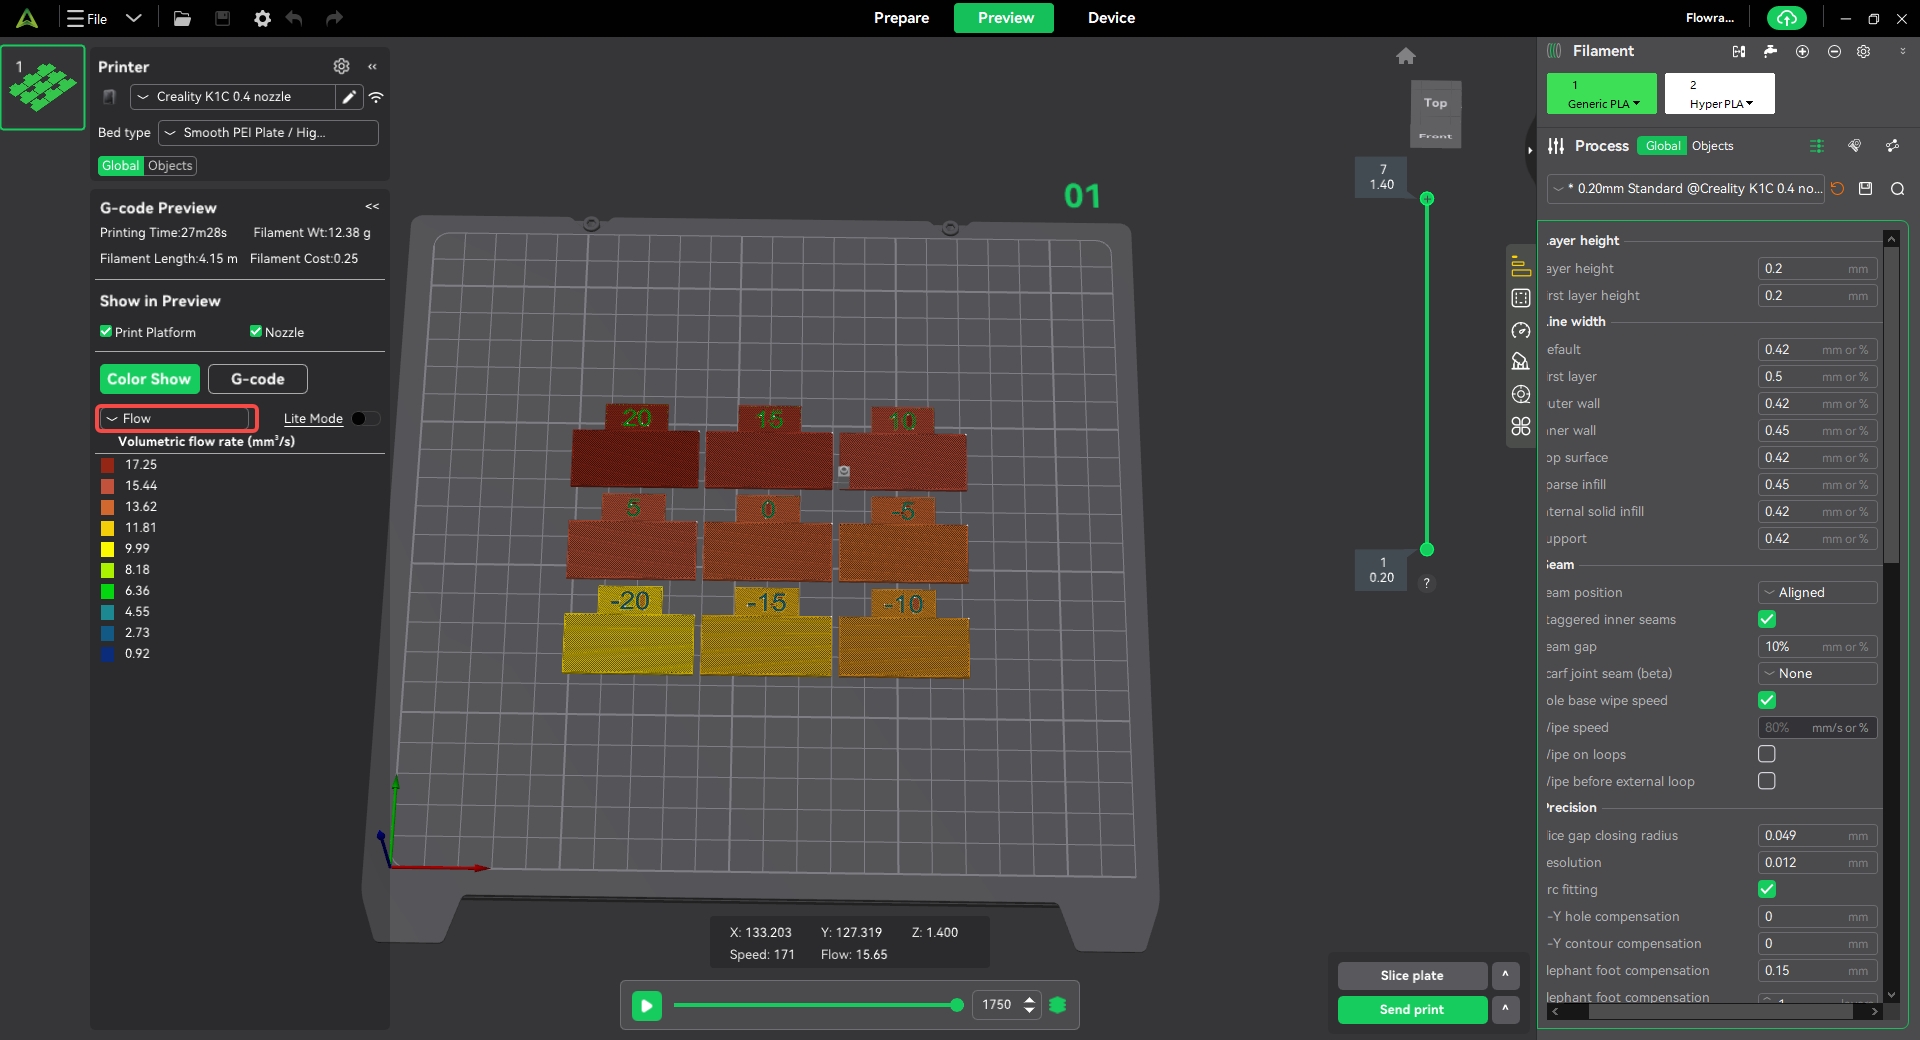Click the printer Wi-Fi connection icon

tap(376, 97)
